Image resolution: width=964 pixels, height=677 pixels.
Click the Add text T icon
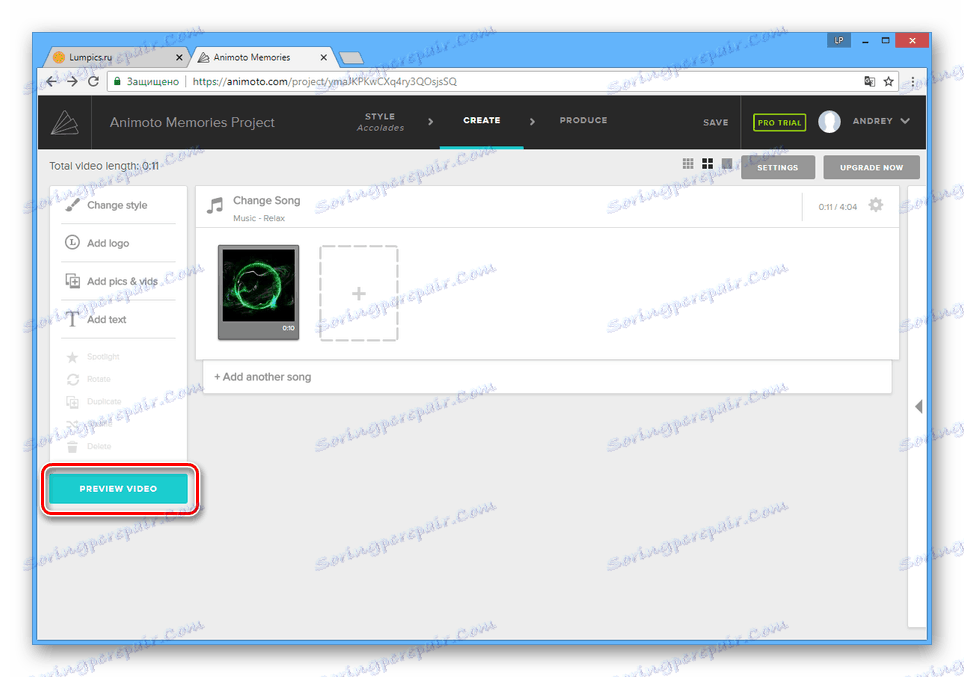(x=73, y=319)
